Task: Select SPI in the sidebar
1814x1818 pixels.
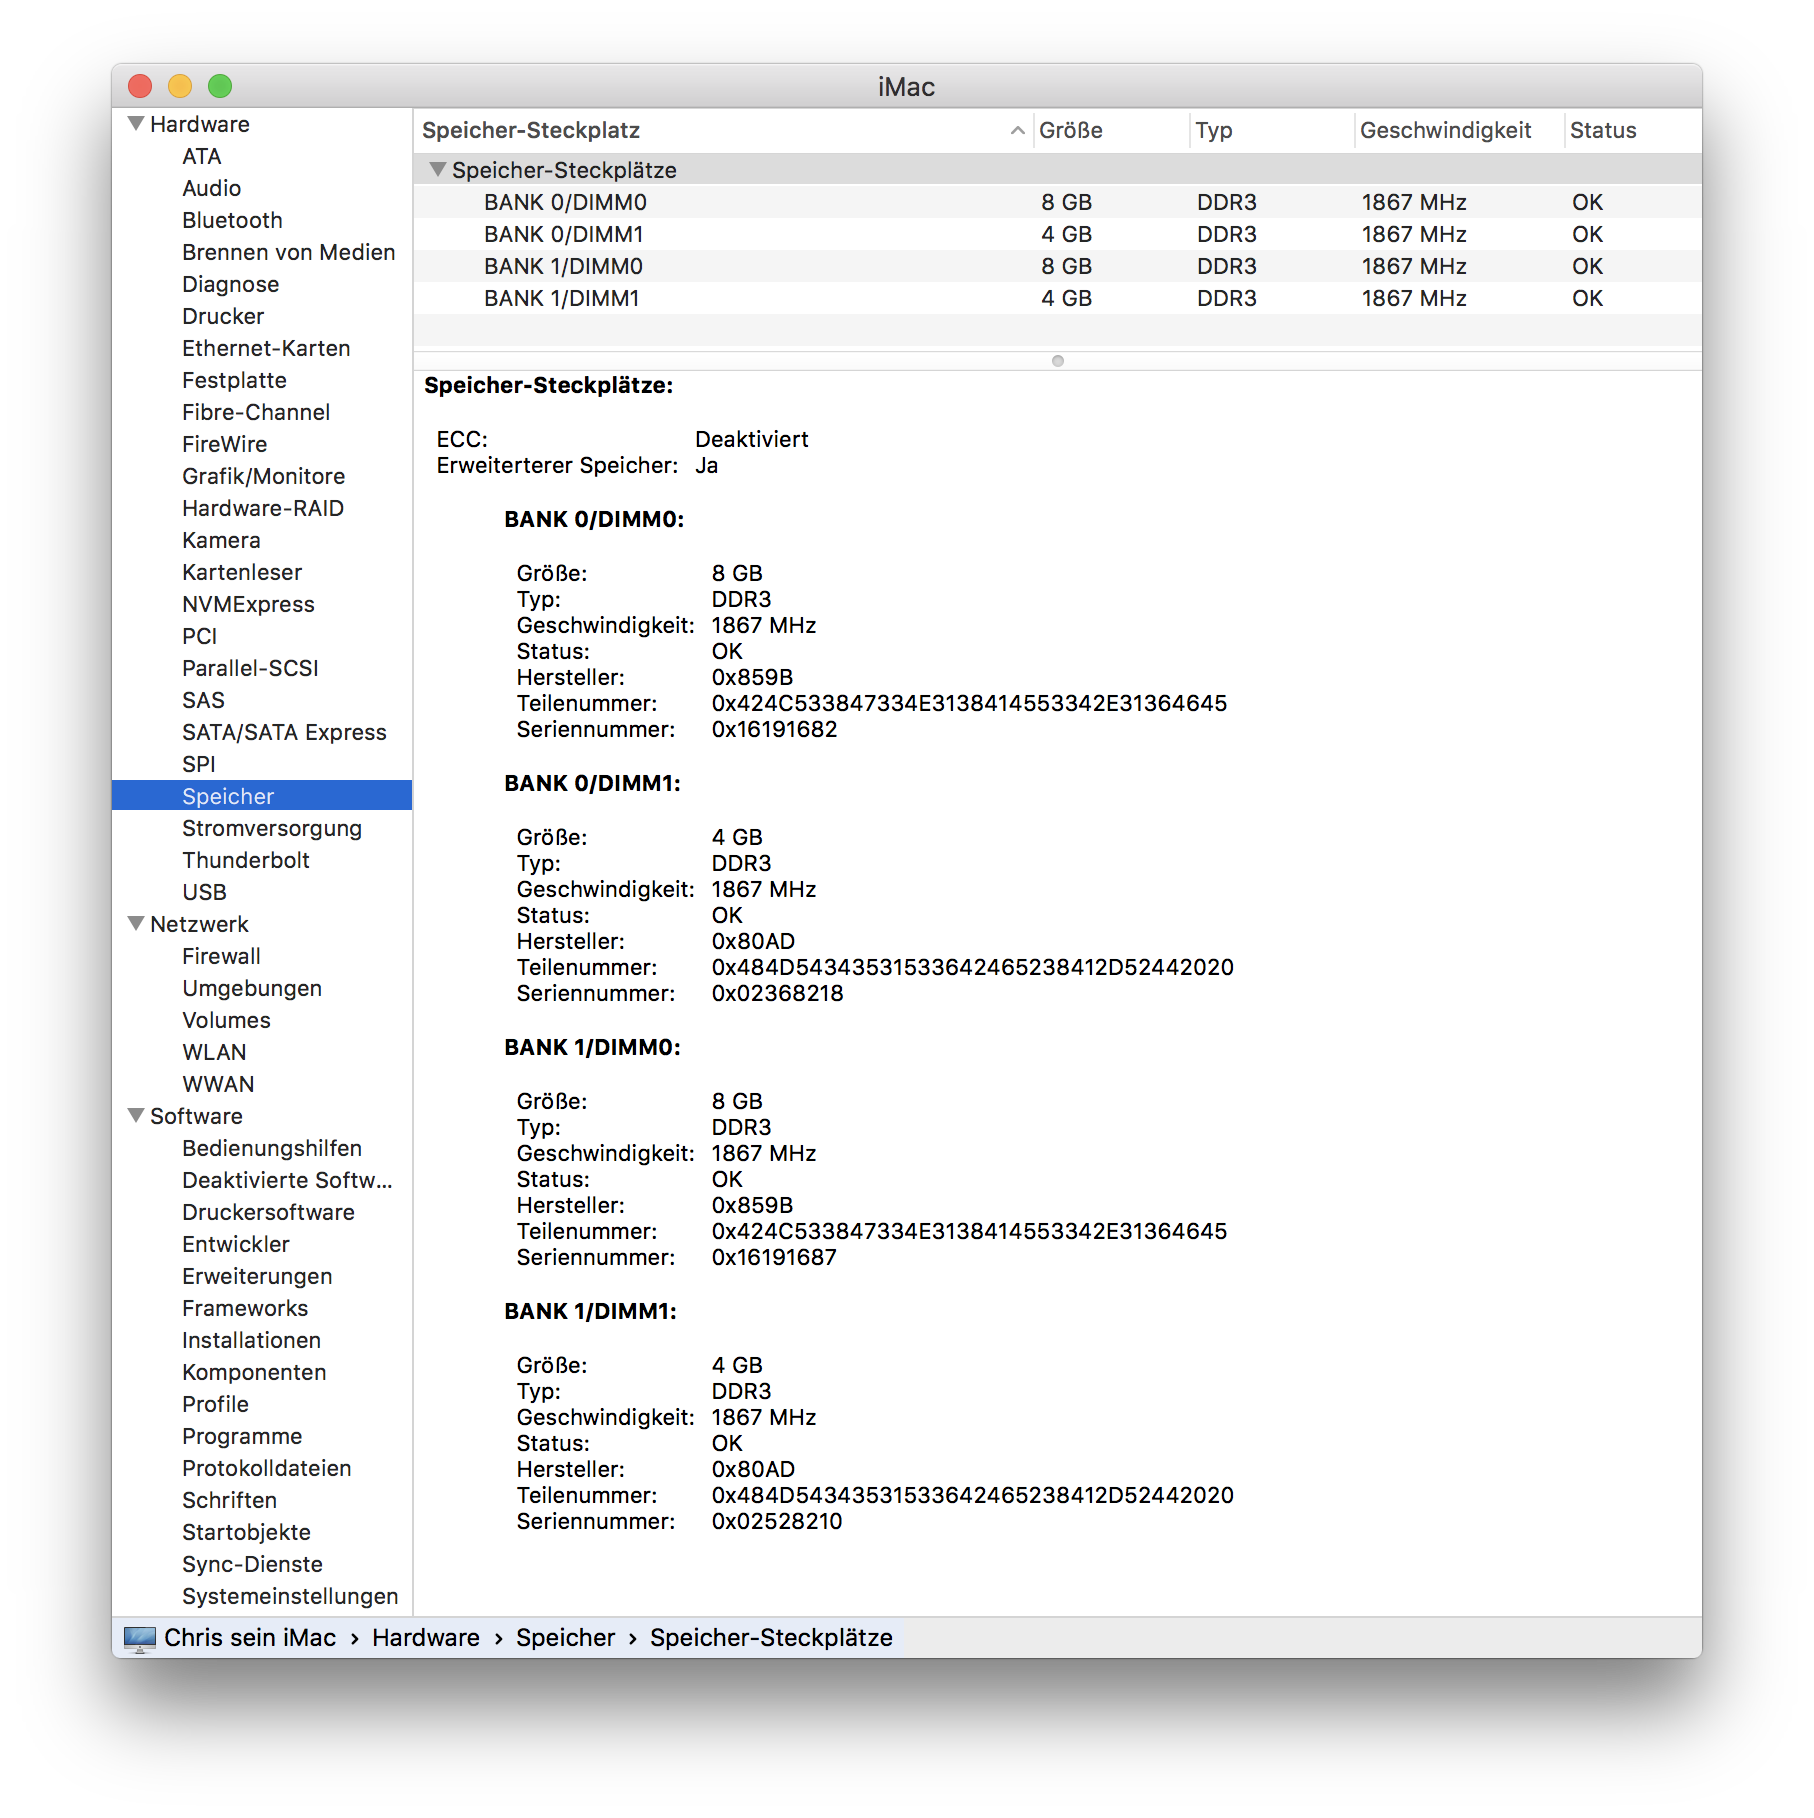Action: pyautogui.click(x=199, y=764)
